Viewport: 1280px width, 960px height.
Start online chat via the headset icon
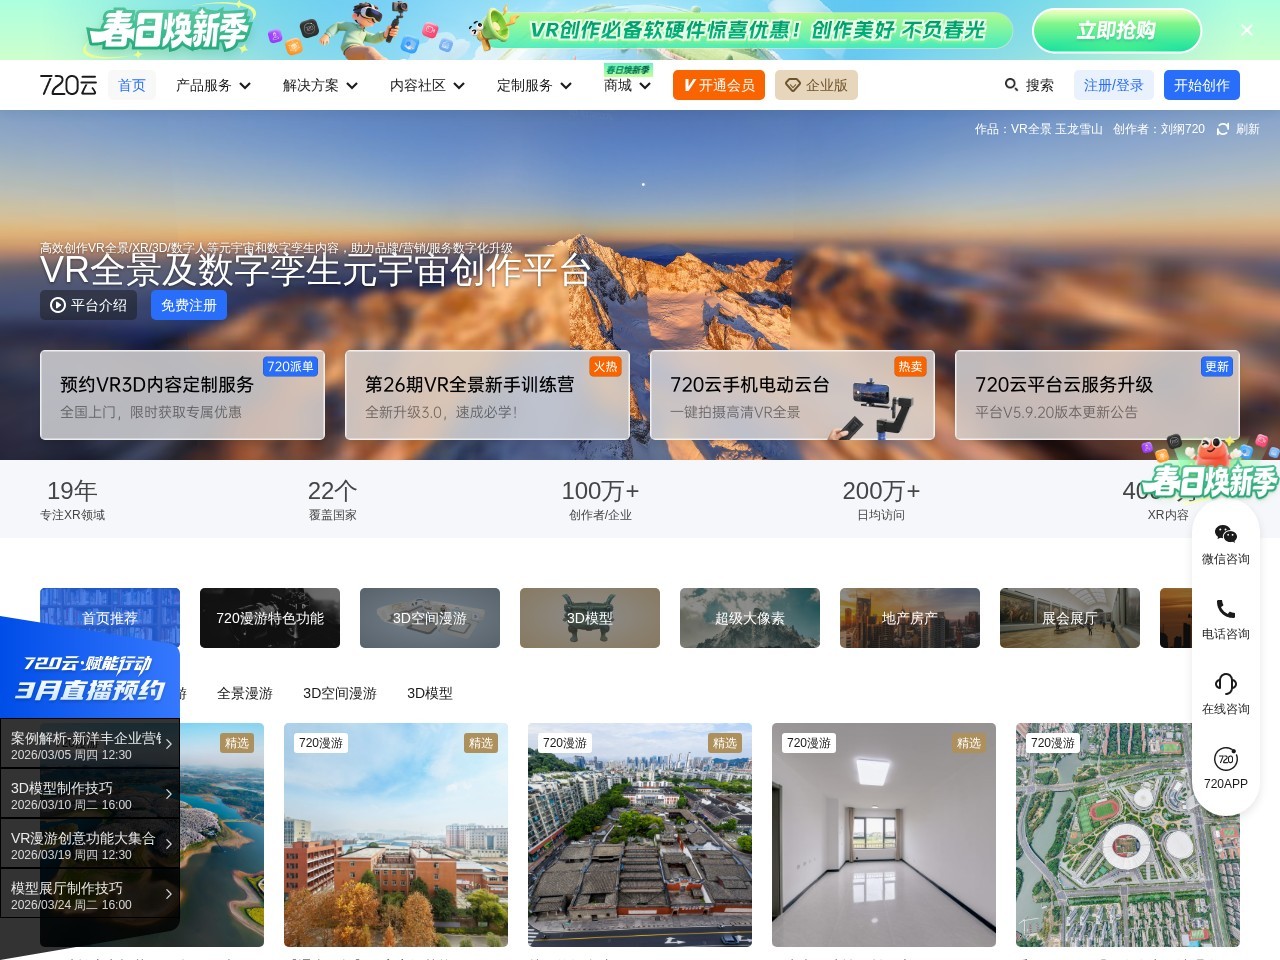(1225, 684)
